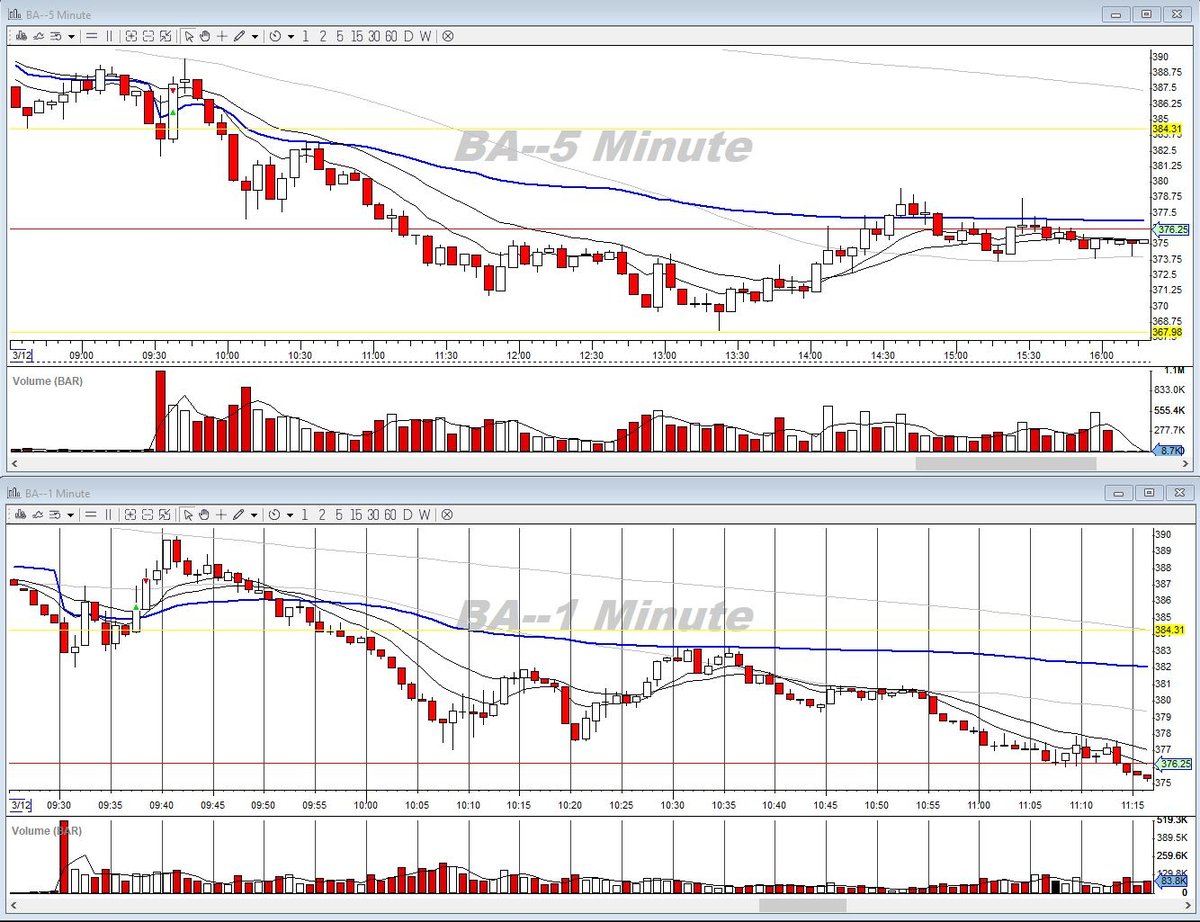
Task: Click 376.29 last price tag on 1 Minute chart
Action: (1172, 764)
